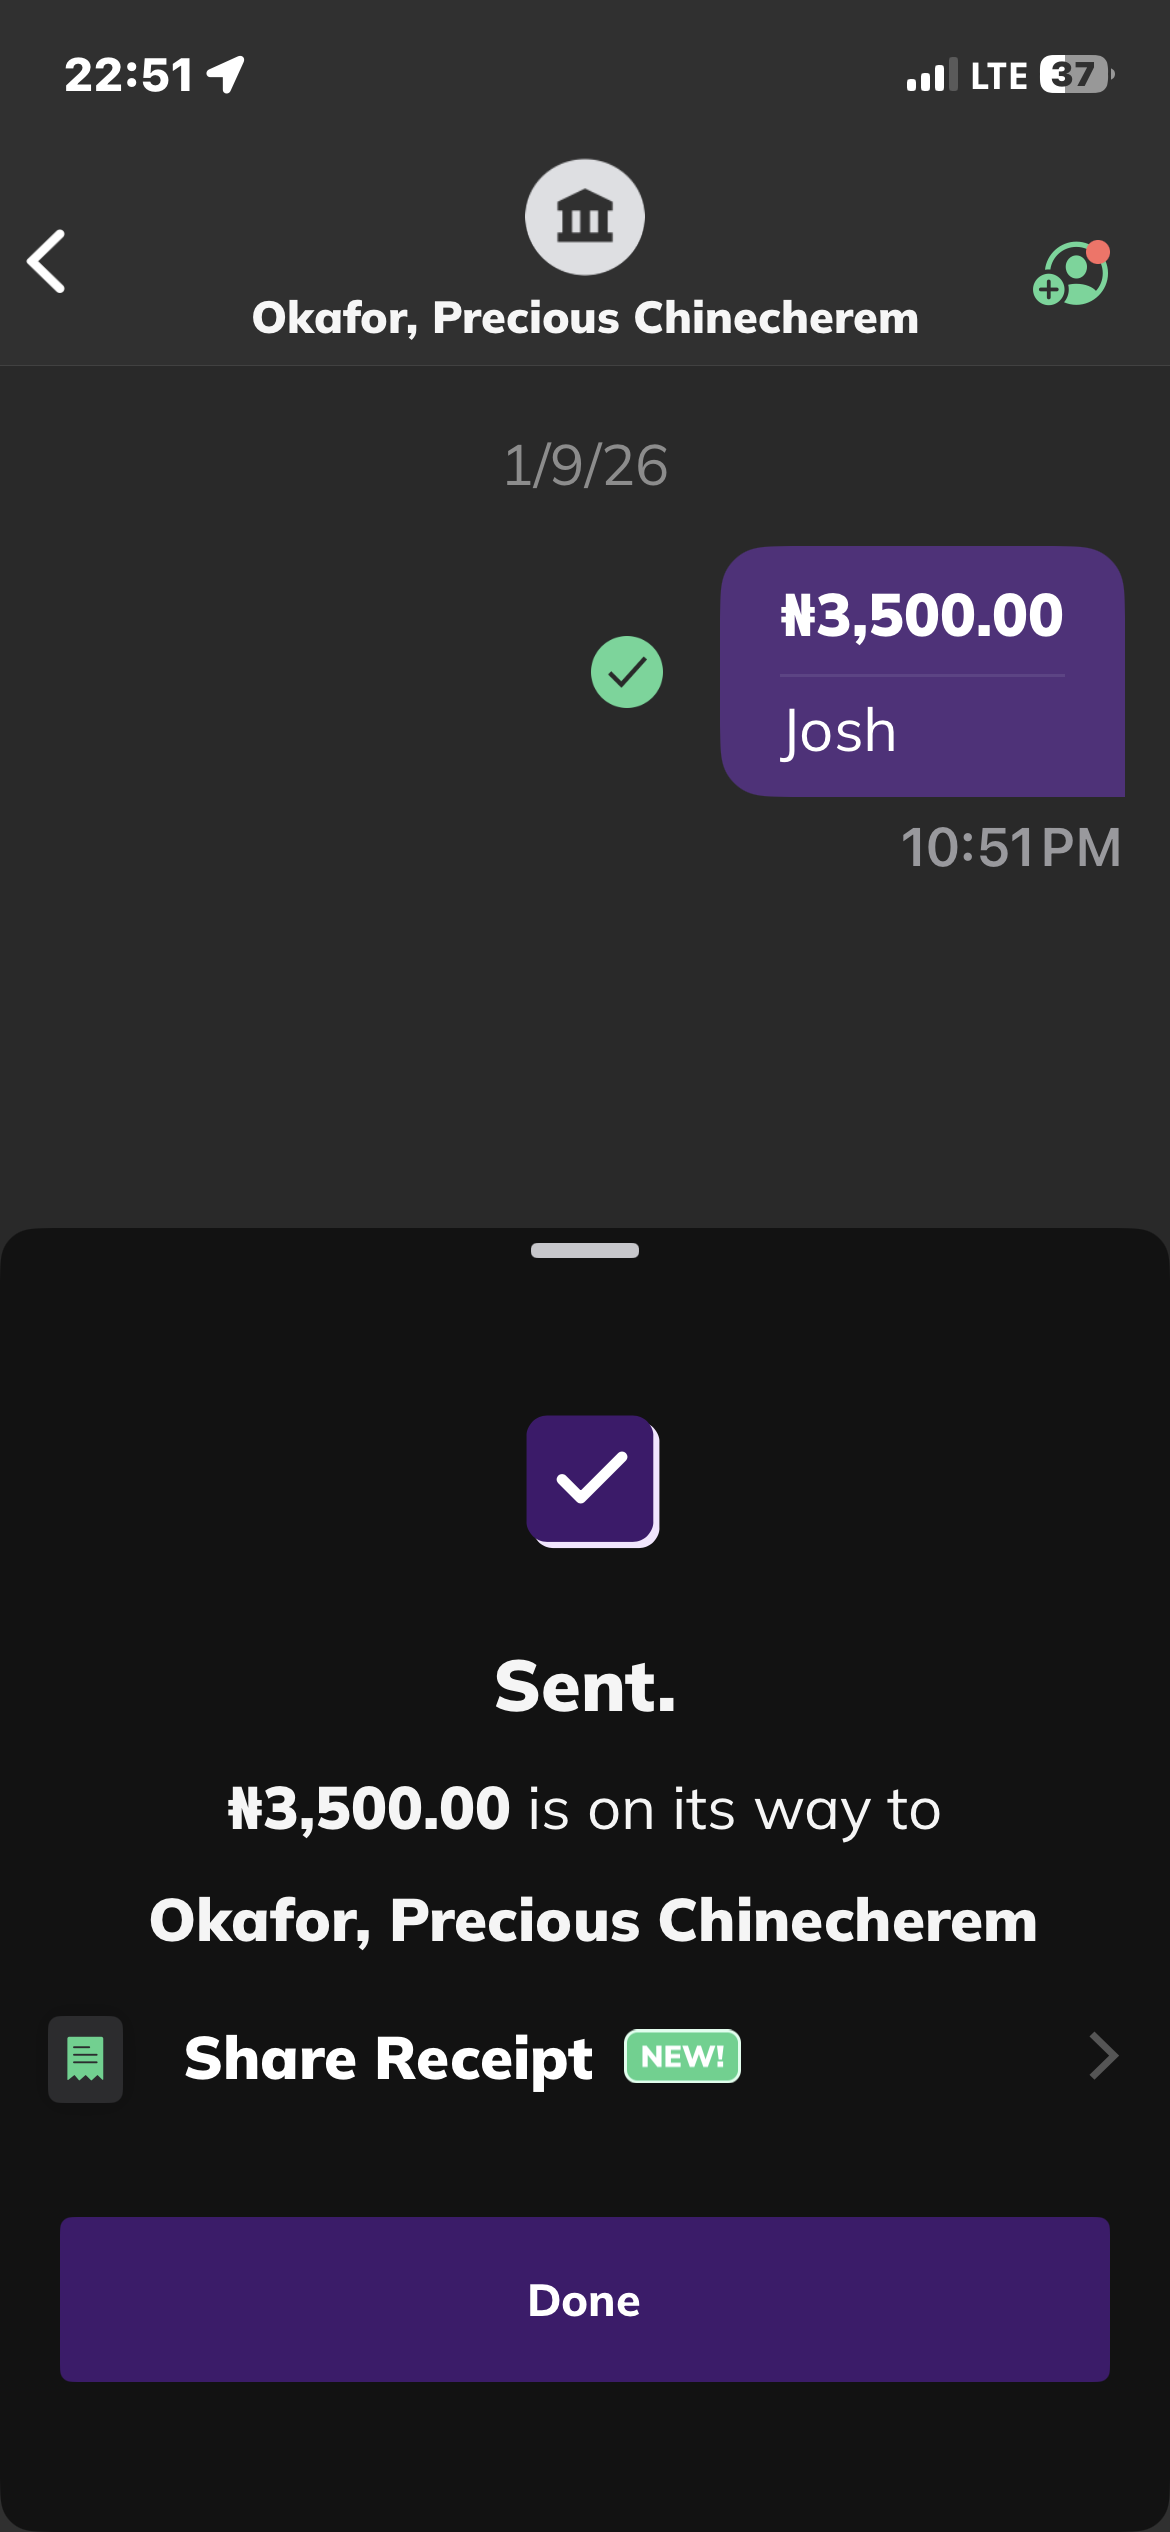Open Share Receipt chevron arrow
Screen dimensions: 1170x2532
pos(1102,2056)
